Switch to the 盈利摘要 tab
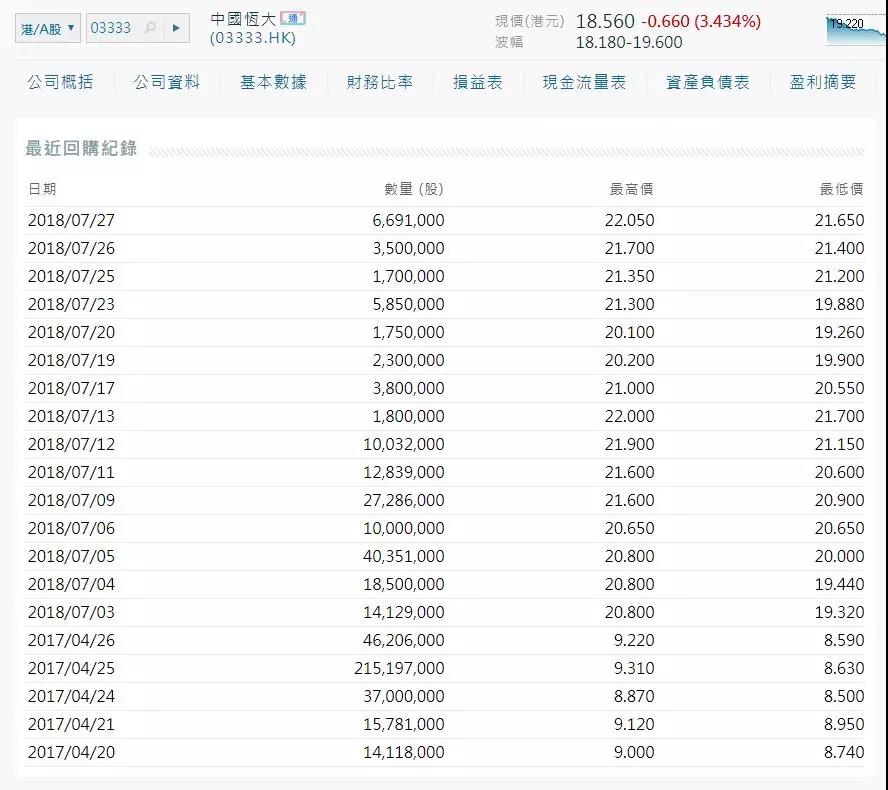The image size is (888, 790). (822, 82)
